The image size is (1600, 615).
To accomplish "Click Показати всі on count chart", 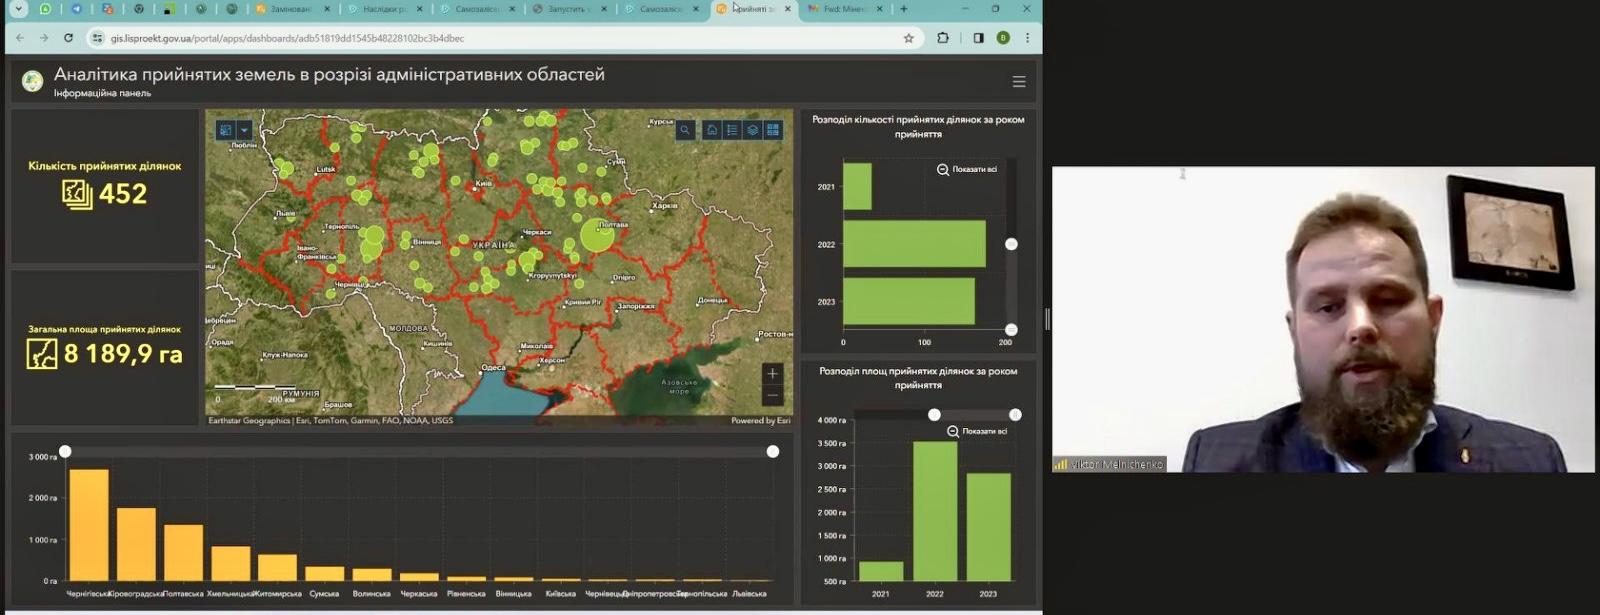I will (x=967, y=170).
